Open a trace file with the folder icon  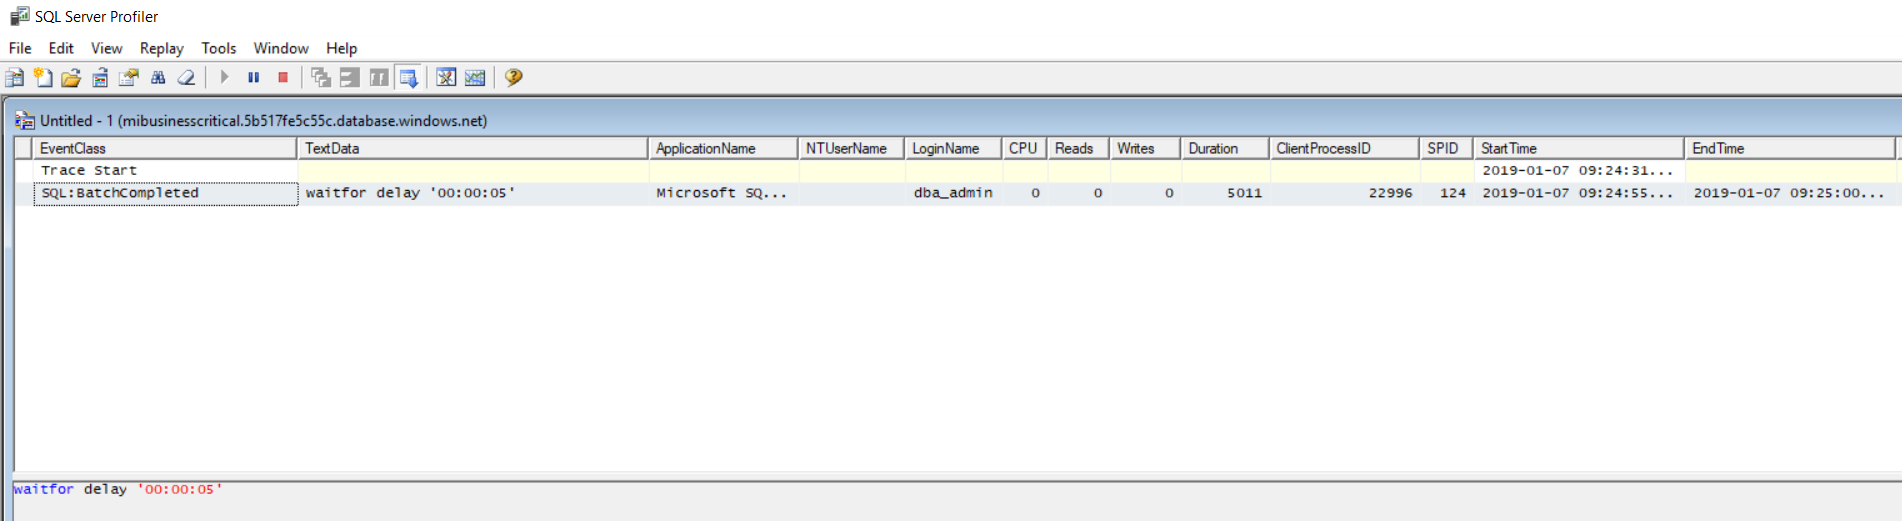pyautogui.click(x=71, y=78)
